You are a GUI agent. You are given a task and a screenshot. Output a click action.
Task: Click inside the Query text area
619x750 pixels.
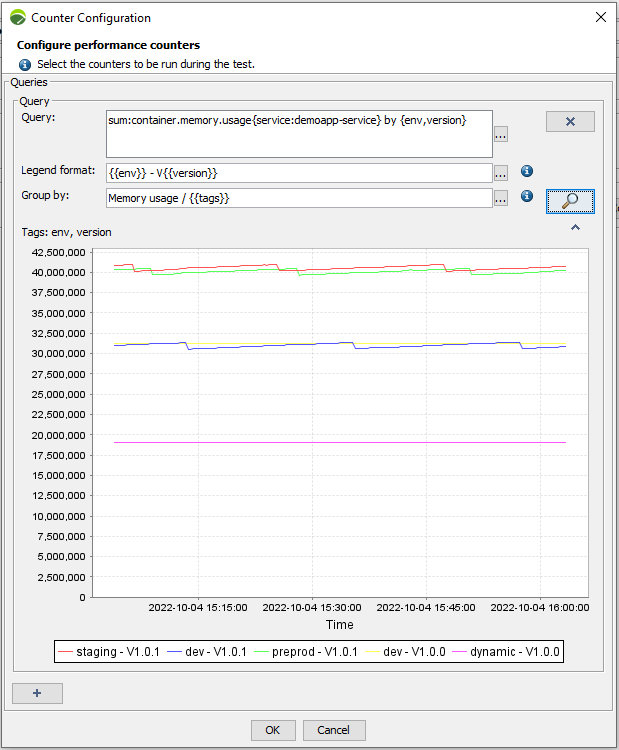pos(299,133)
